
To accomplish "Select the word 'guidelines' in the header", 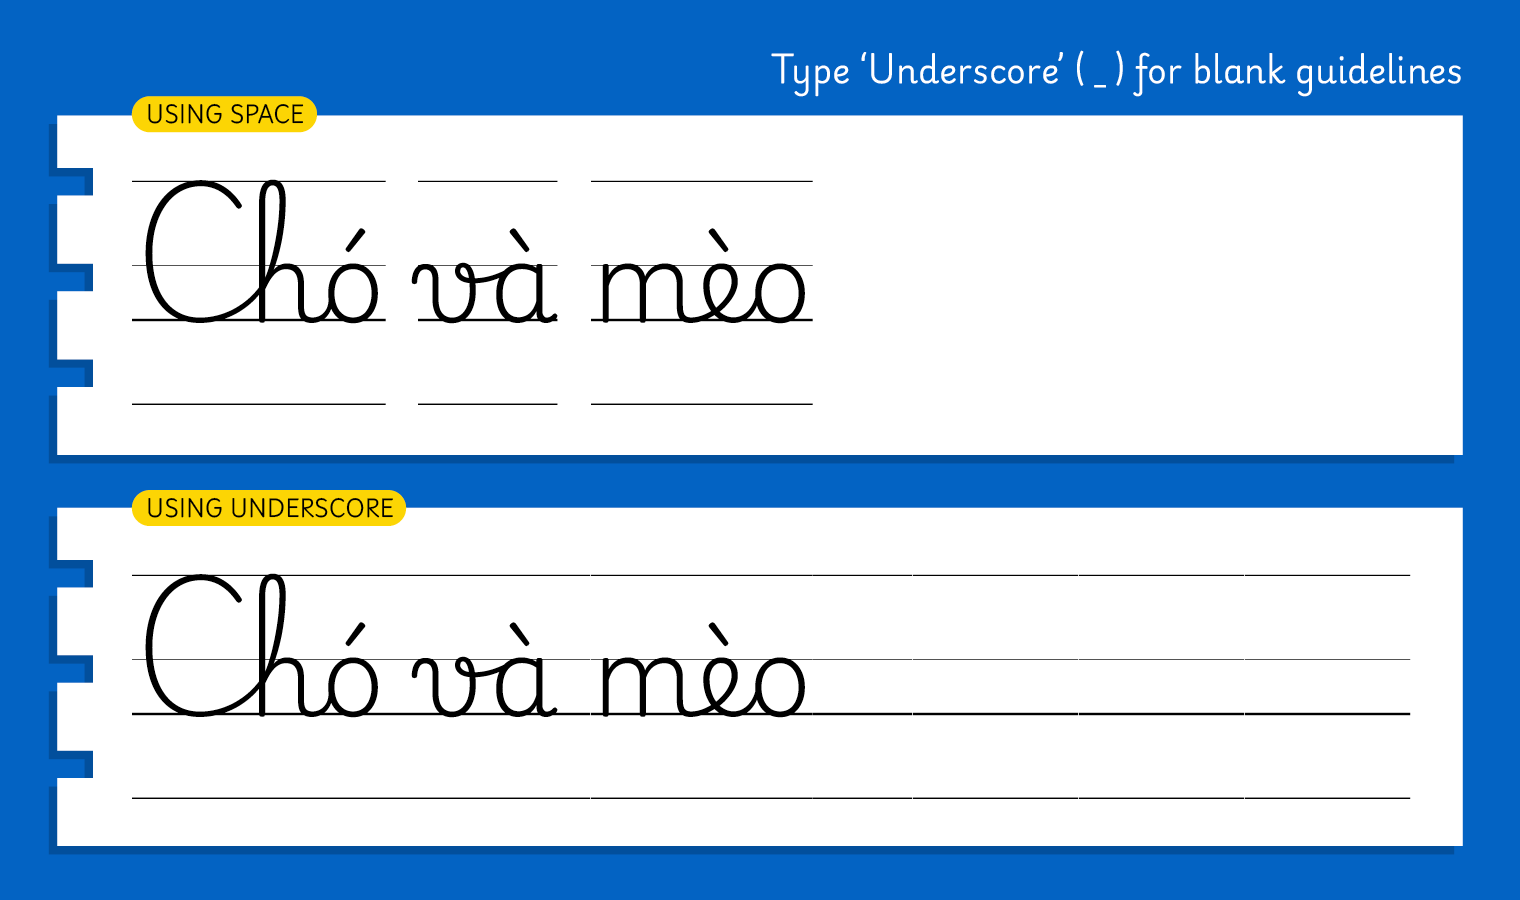I will click(x=1378, y=72).
